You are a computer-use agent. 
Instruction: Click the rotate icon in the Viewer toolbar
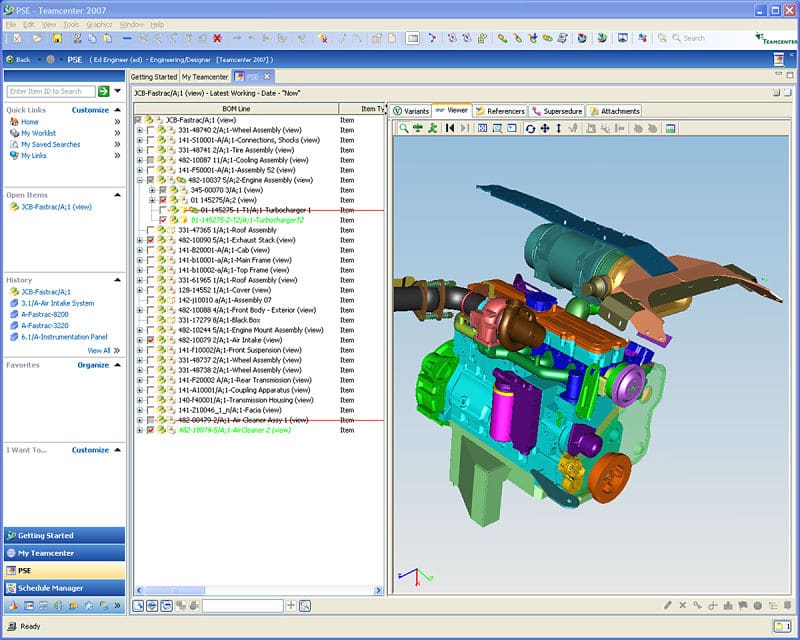(x=530, y=127)
